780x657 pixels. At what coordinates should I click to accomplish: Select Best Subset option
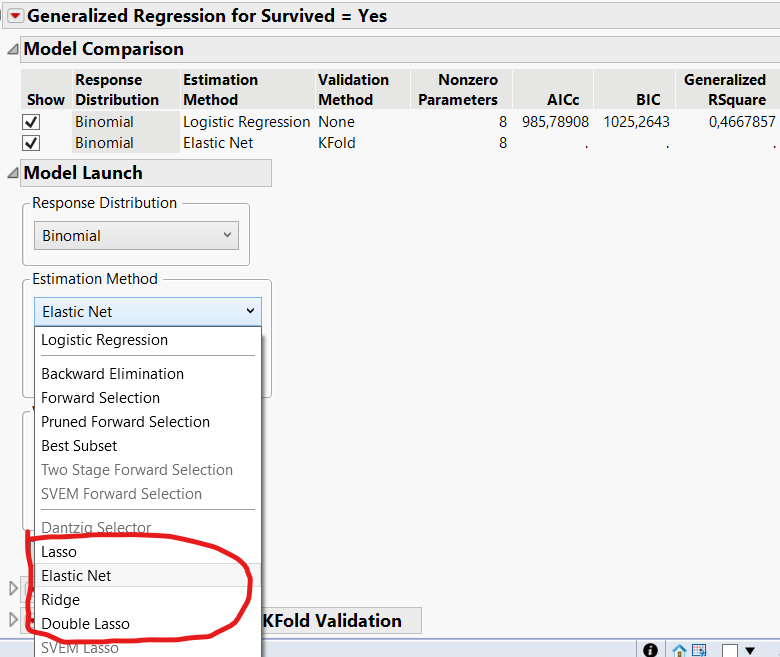[x=79, y=446]
